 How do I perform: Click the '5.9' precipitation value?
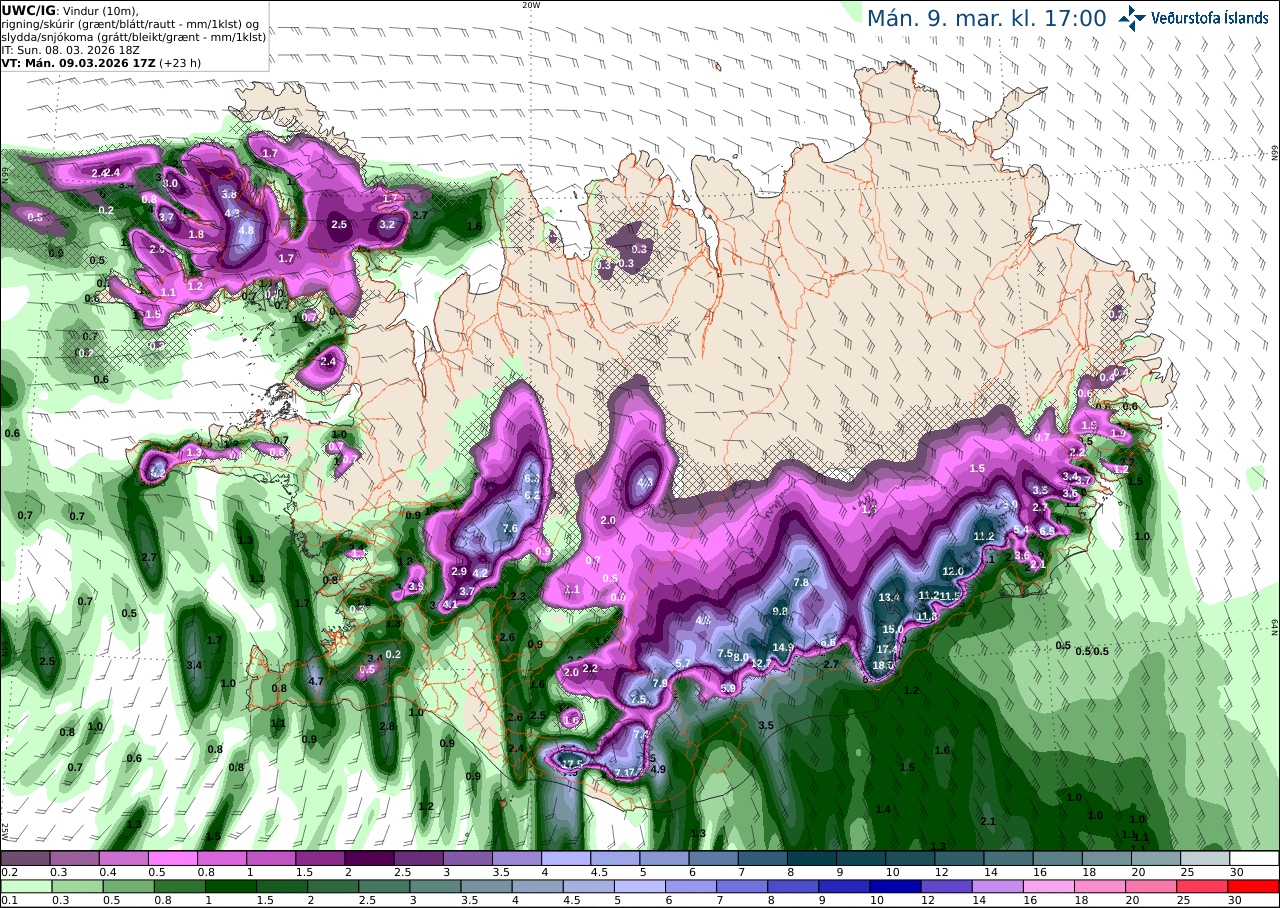pos(728,688)
